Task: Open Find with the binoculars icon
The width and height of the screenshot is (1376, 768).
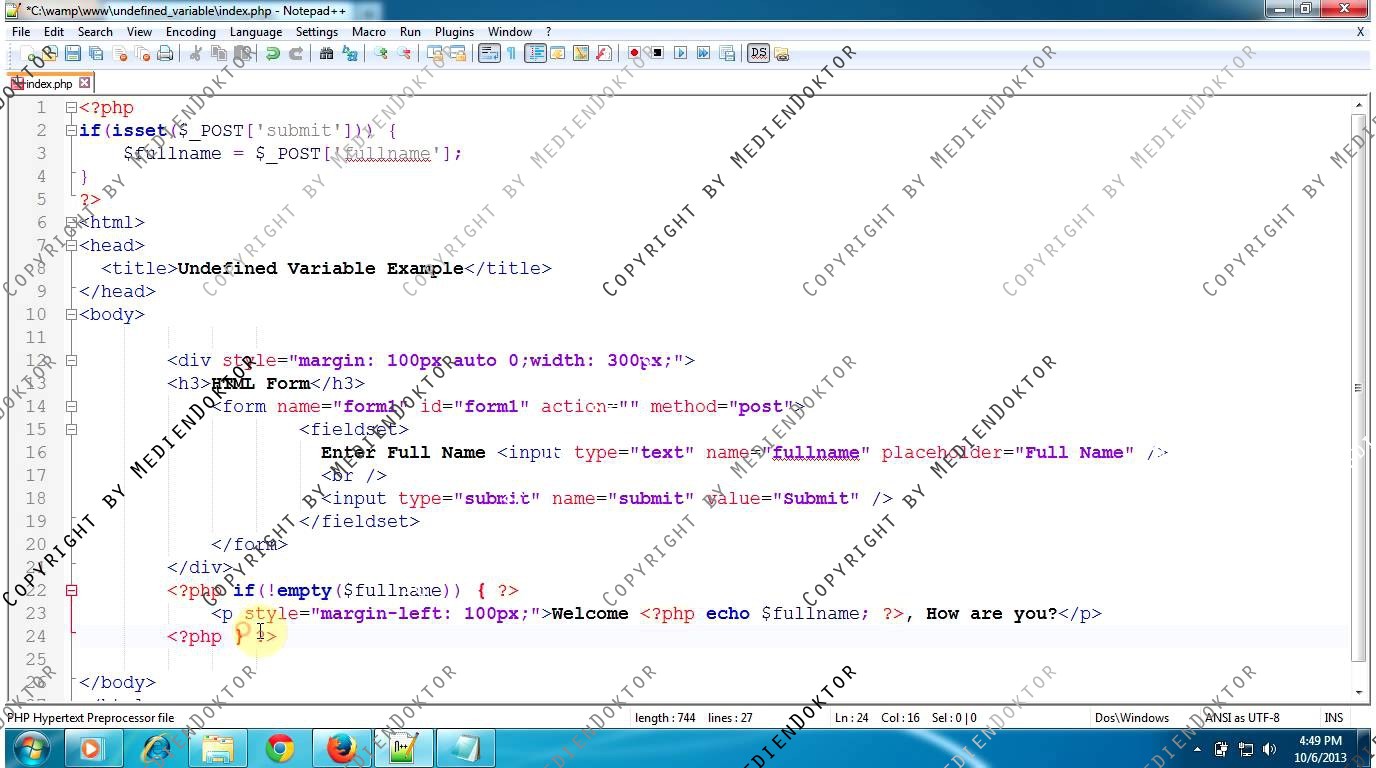Action: [x=326, y=54]
